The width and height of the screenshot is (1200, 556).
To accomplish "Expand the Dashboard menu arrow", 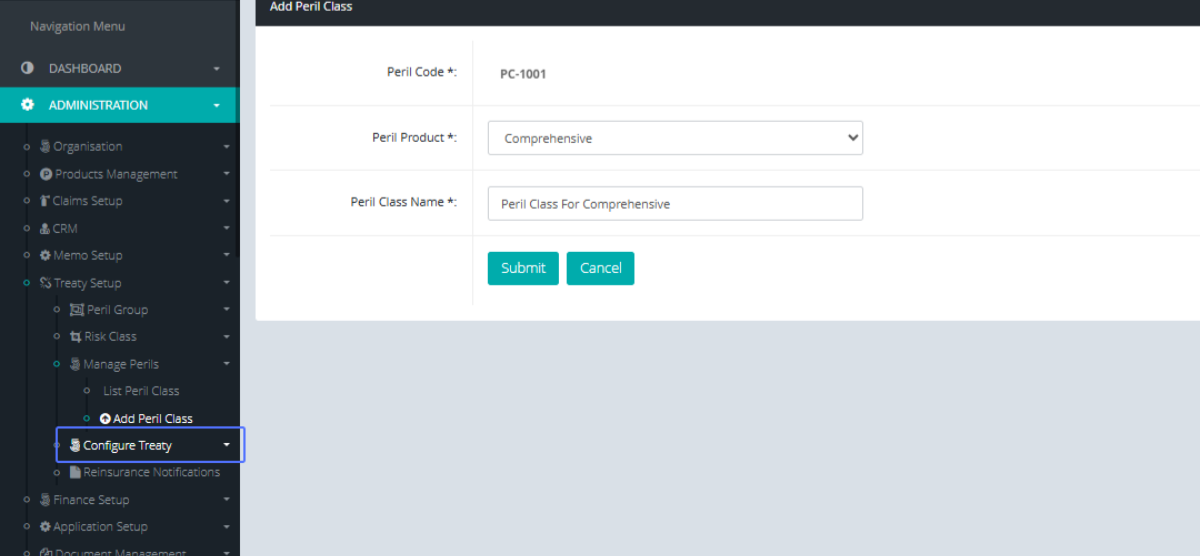I will 216,69.
